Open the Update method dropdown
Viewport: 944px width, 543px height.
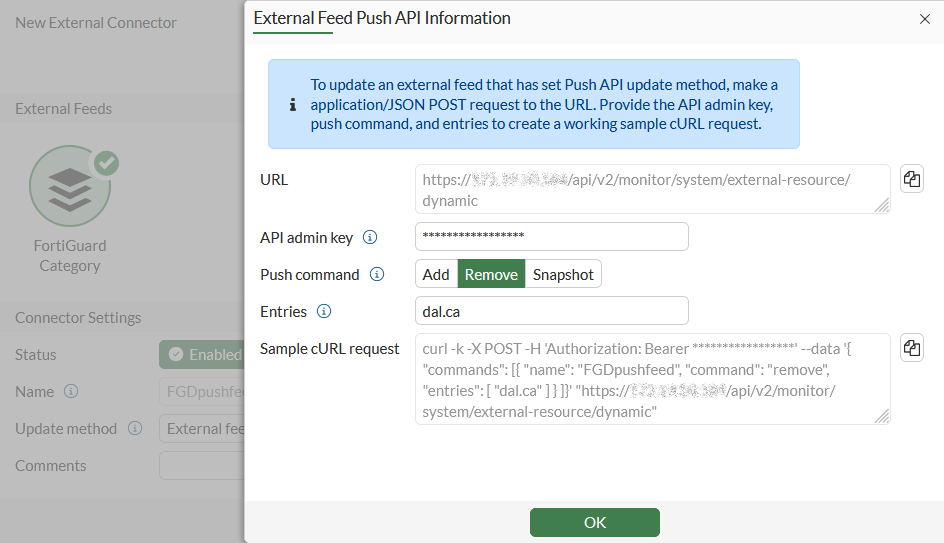click(202, 428)
